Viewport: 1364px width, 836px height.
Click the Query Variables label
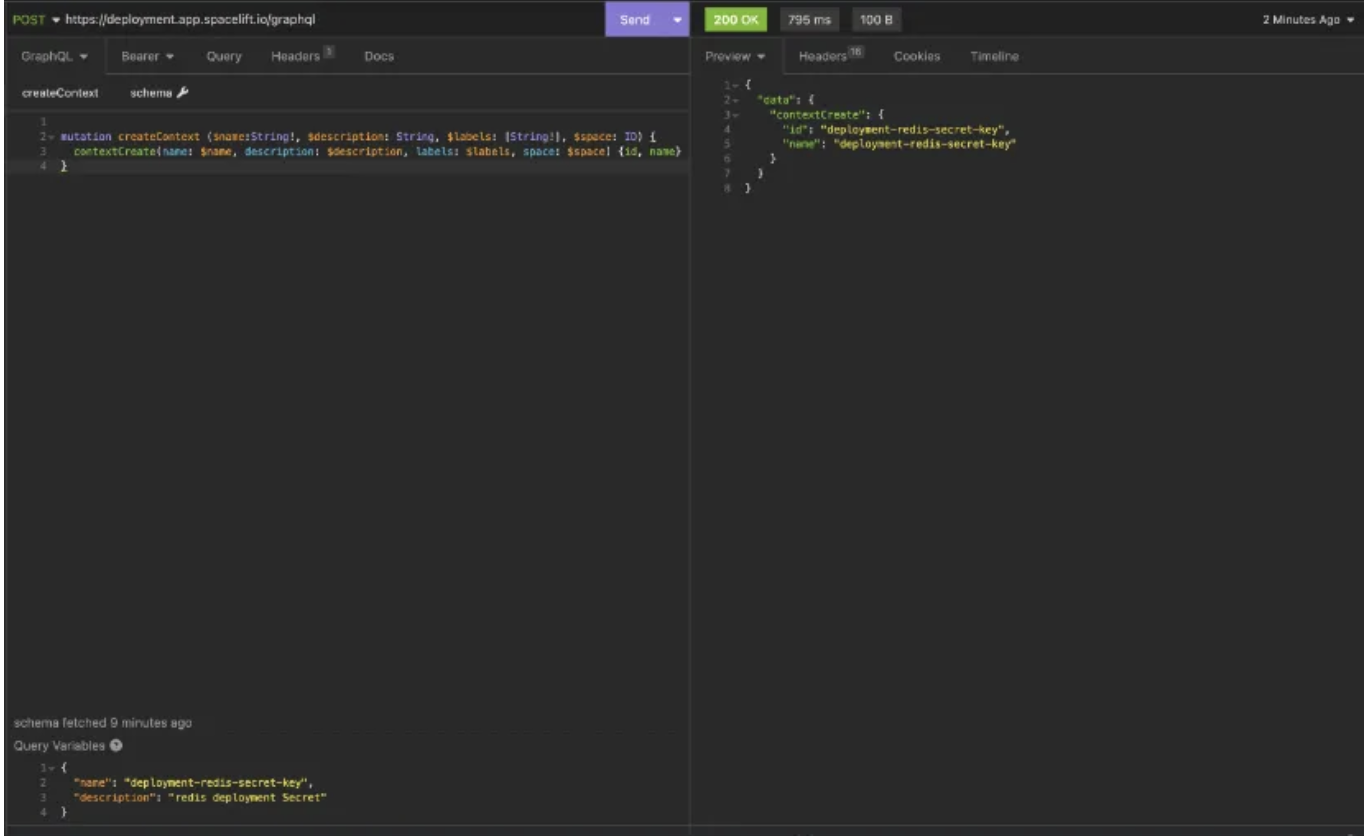59,746
